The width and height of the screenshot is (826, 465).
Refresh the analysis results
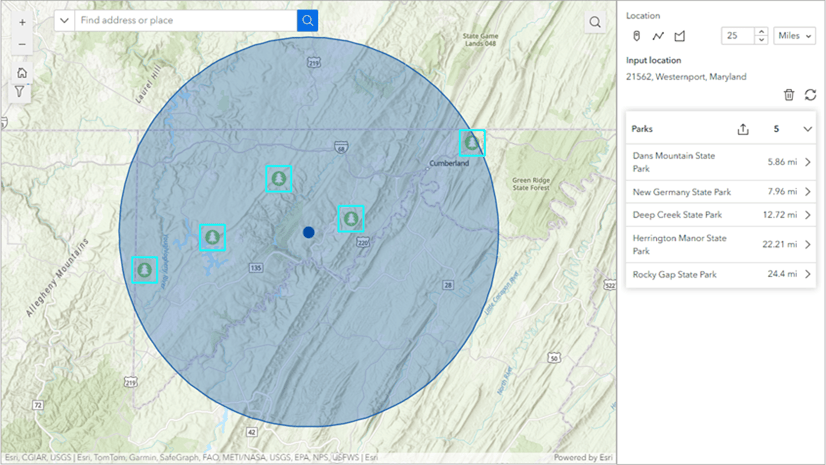tap(810, 95)
